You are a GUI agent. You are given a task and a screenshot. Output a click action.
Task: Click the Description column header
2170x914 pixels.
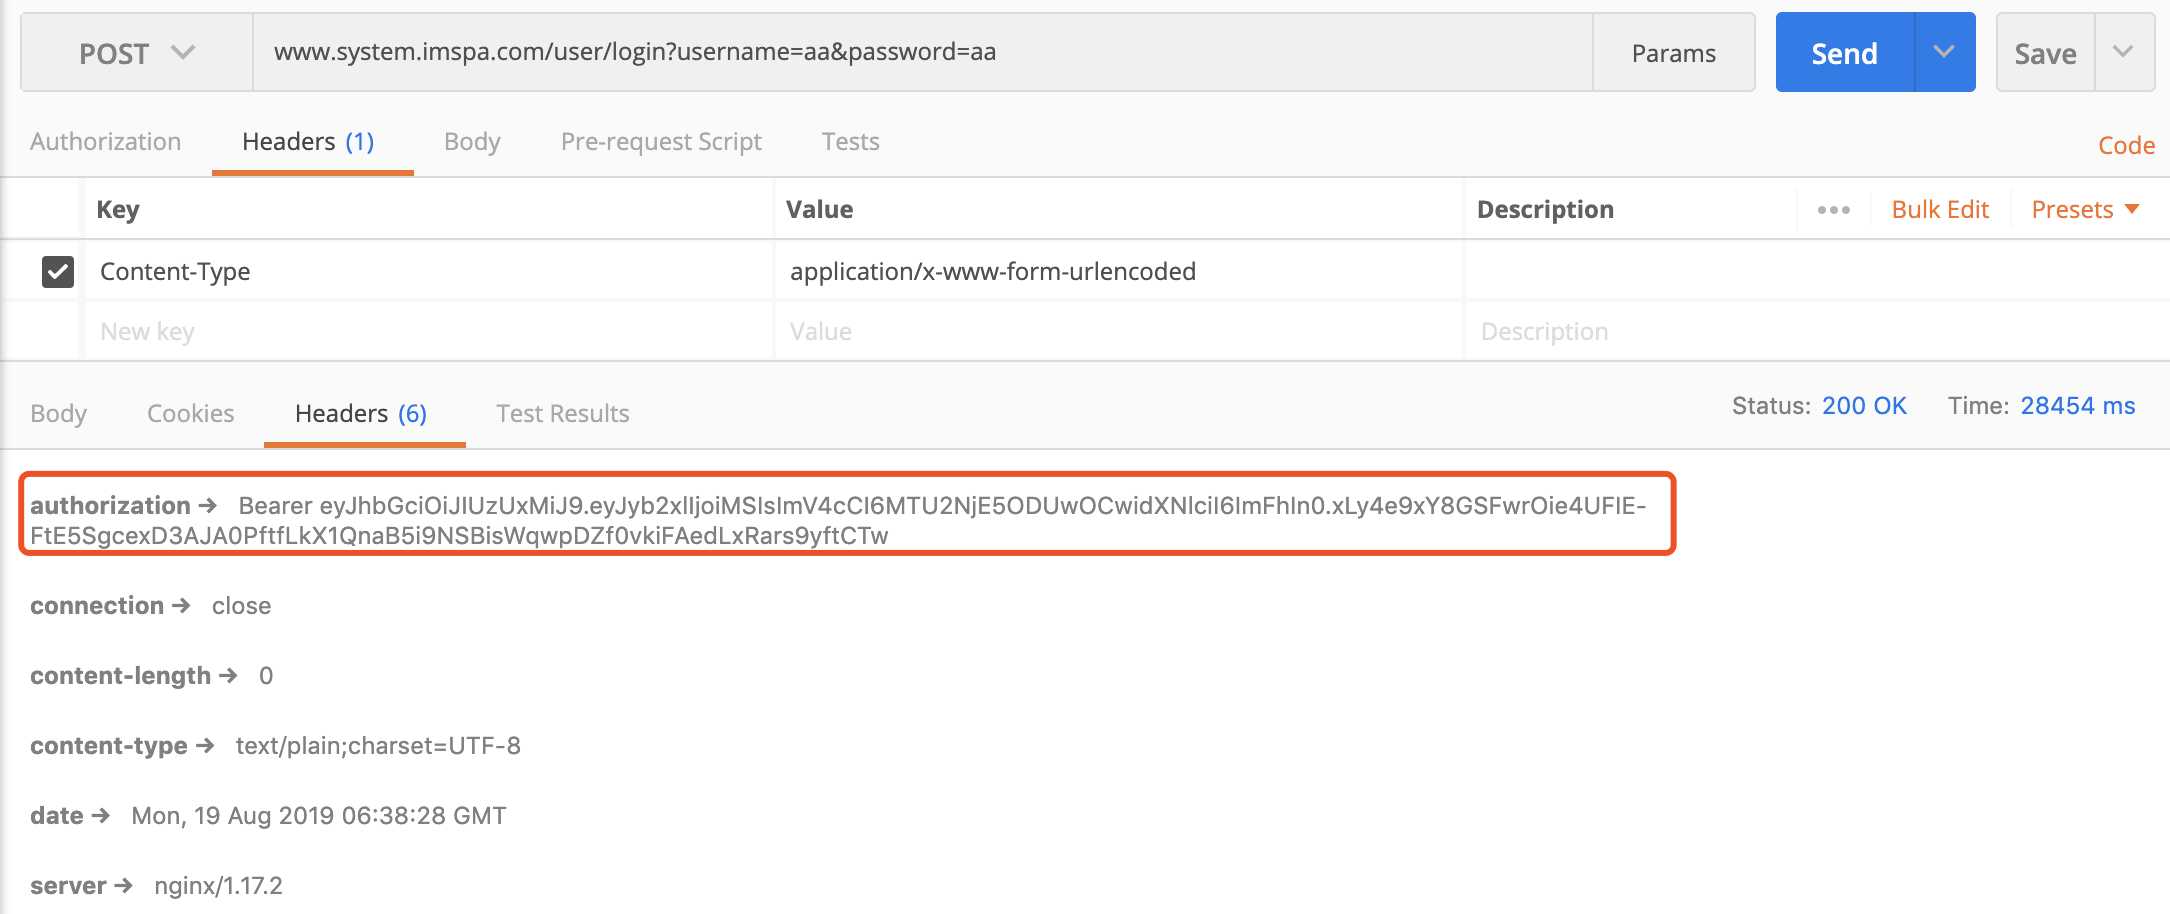pyautogui.click(x=1545, y=210)
